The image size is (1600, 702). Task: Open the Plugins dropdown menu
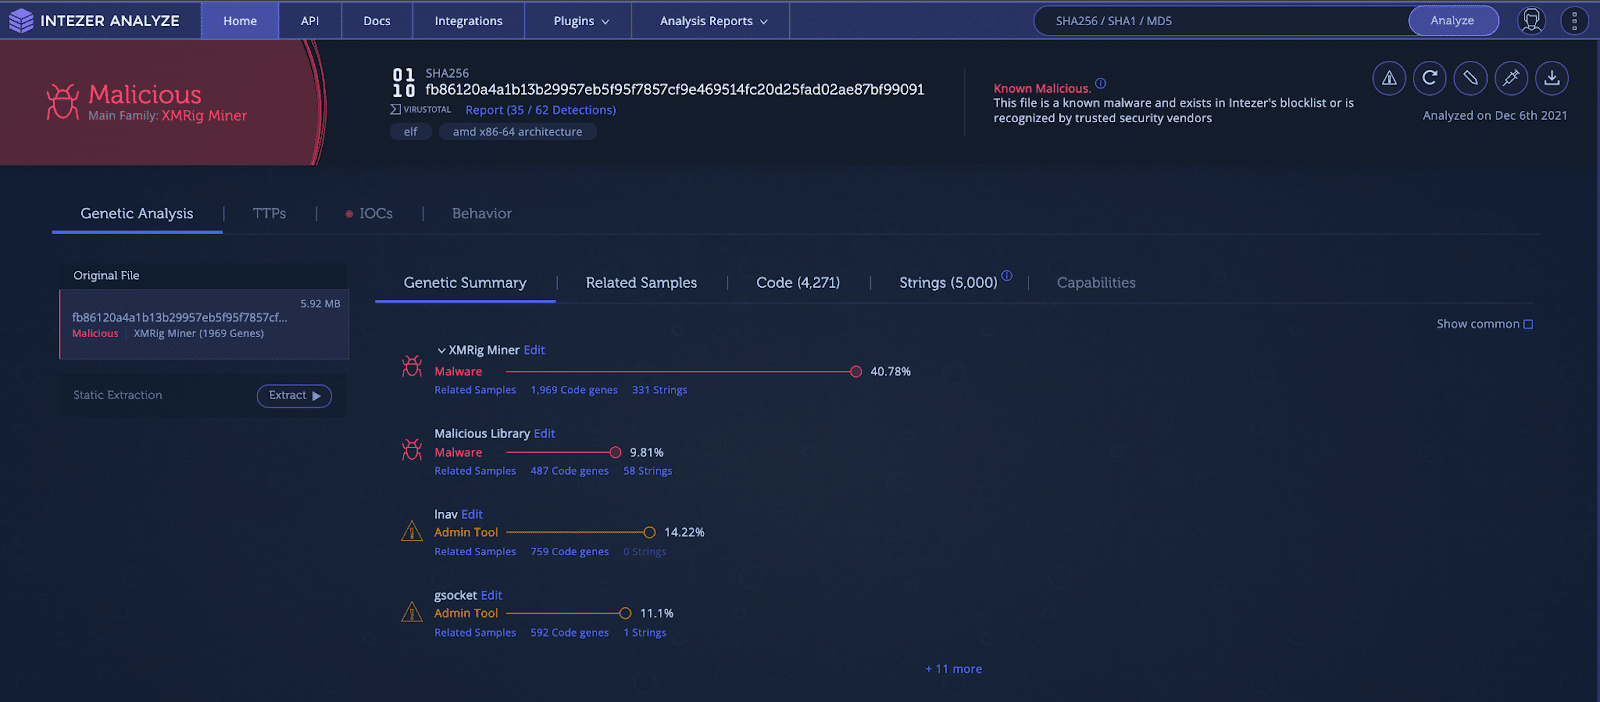(x=581, y=20)
